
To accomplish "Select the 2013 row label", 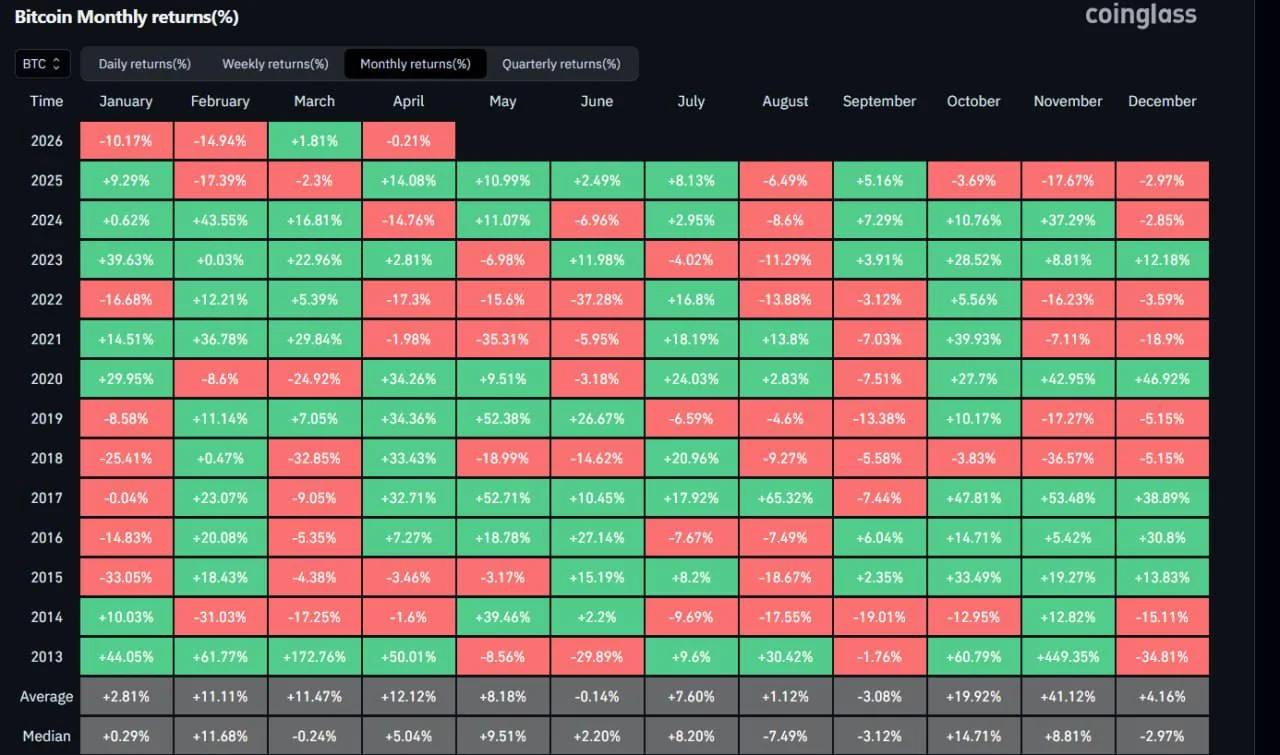I will [x=46, y=657].
